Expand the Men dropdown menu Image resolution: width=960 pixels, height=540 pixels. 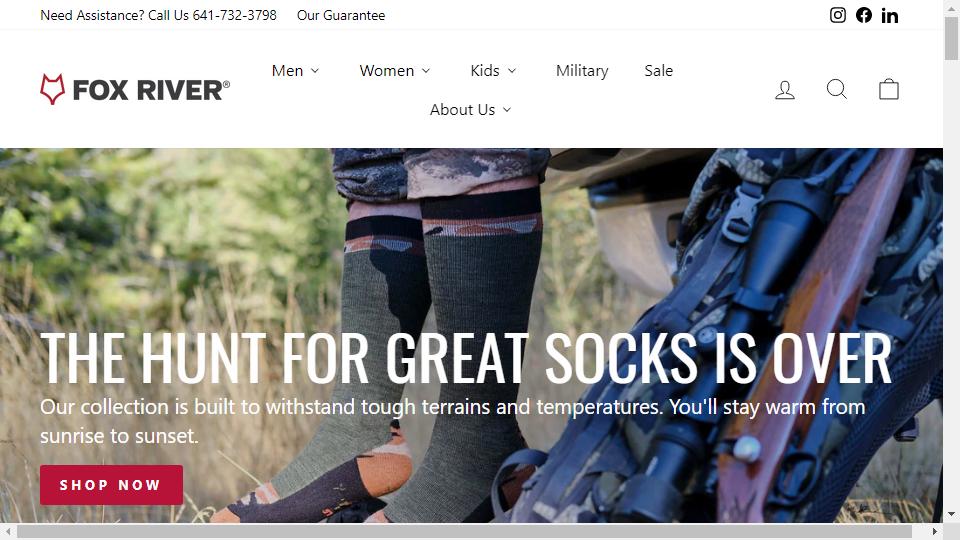[295, 70]
